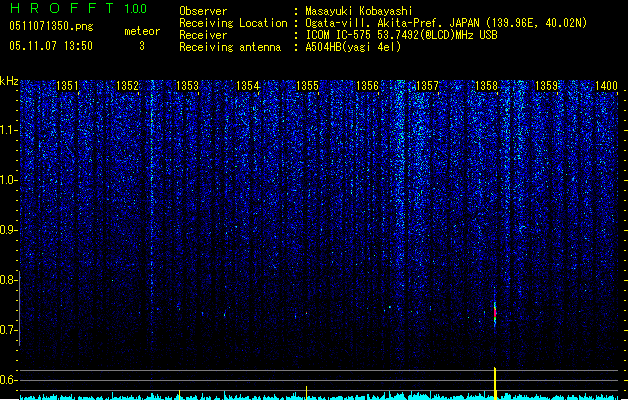The width and height of the screenshot is (629, 400).
Task: Click the 0.9 kHz axis label
Action: click(8, 230)
